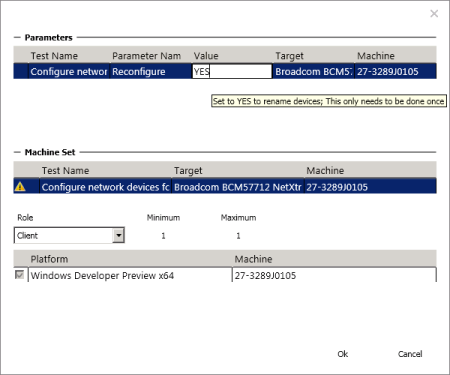
Task: Select the Broadcom BCM57 target cell in Parameters
Action: (x=313, y=71)
